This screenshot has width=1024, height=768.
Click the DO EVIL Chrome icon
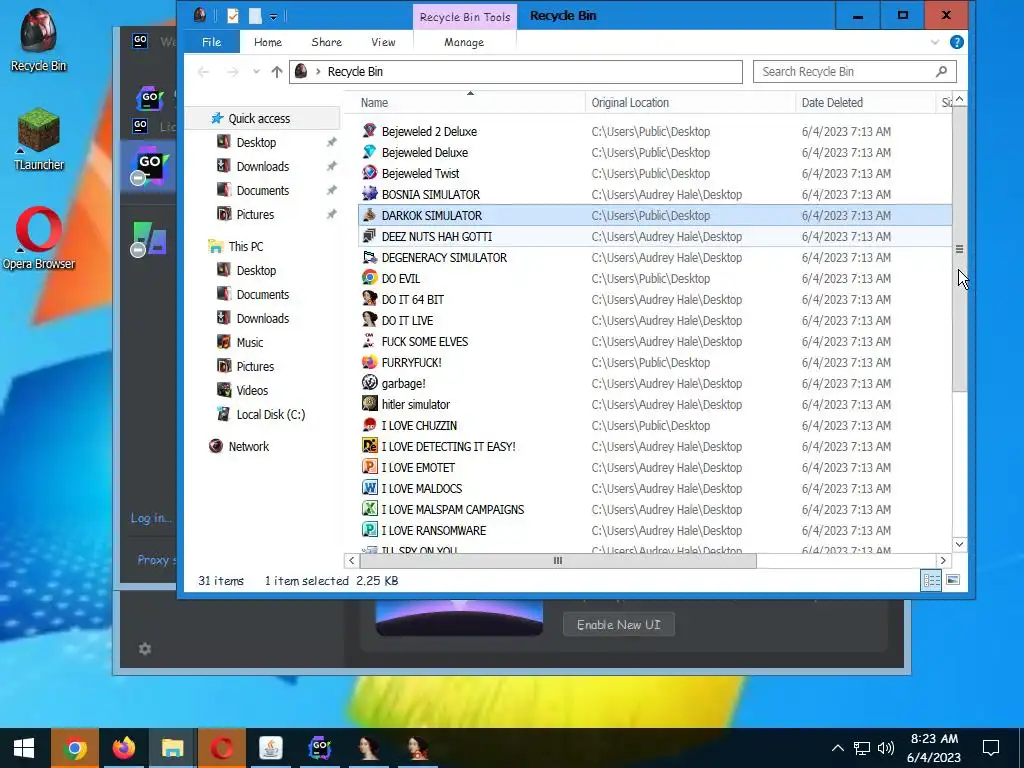[x=370, y=278]
